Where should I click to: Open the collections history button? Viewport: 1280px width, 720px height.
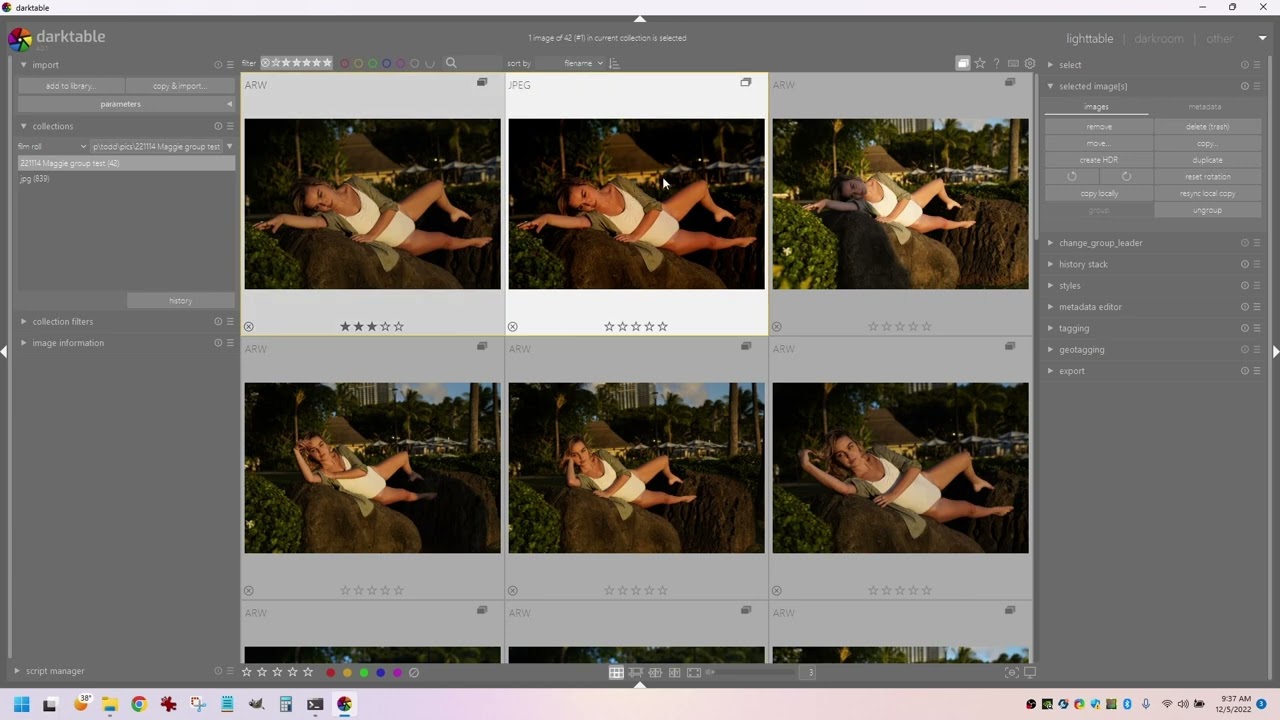pos(180,301)
